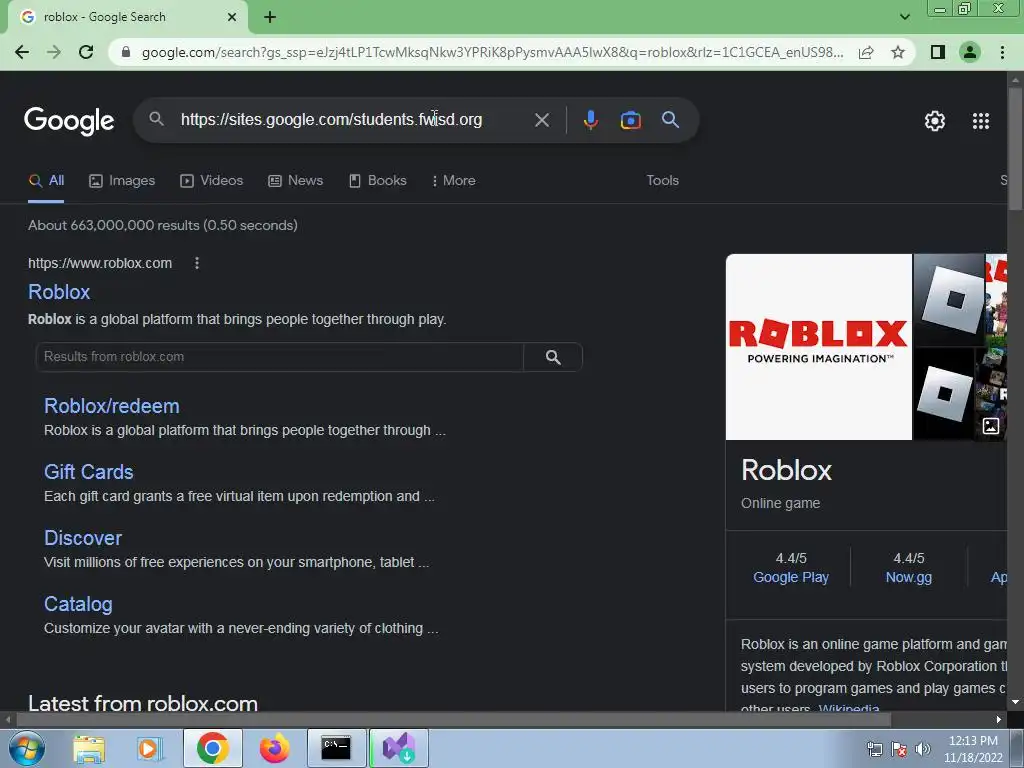Open the Gift Cards sitelink
The image size is (1024, 768).
pyautogui.click(x=89, y=472)
